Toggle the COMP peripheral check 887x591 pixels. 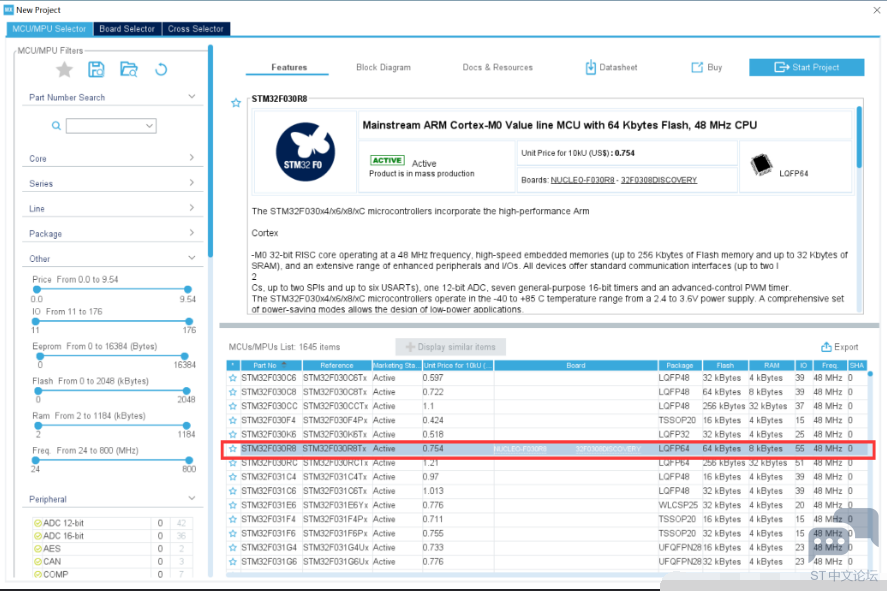pos(38,574)
